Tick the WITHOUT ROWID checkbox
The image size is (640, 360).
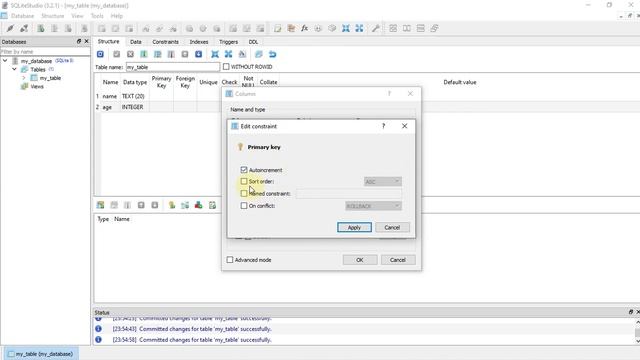coord(226,67)
